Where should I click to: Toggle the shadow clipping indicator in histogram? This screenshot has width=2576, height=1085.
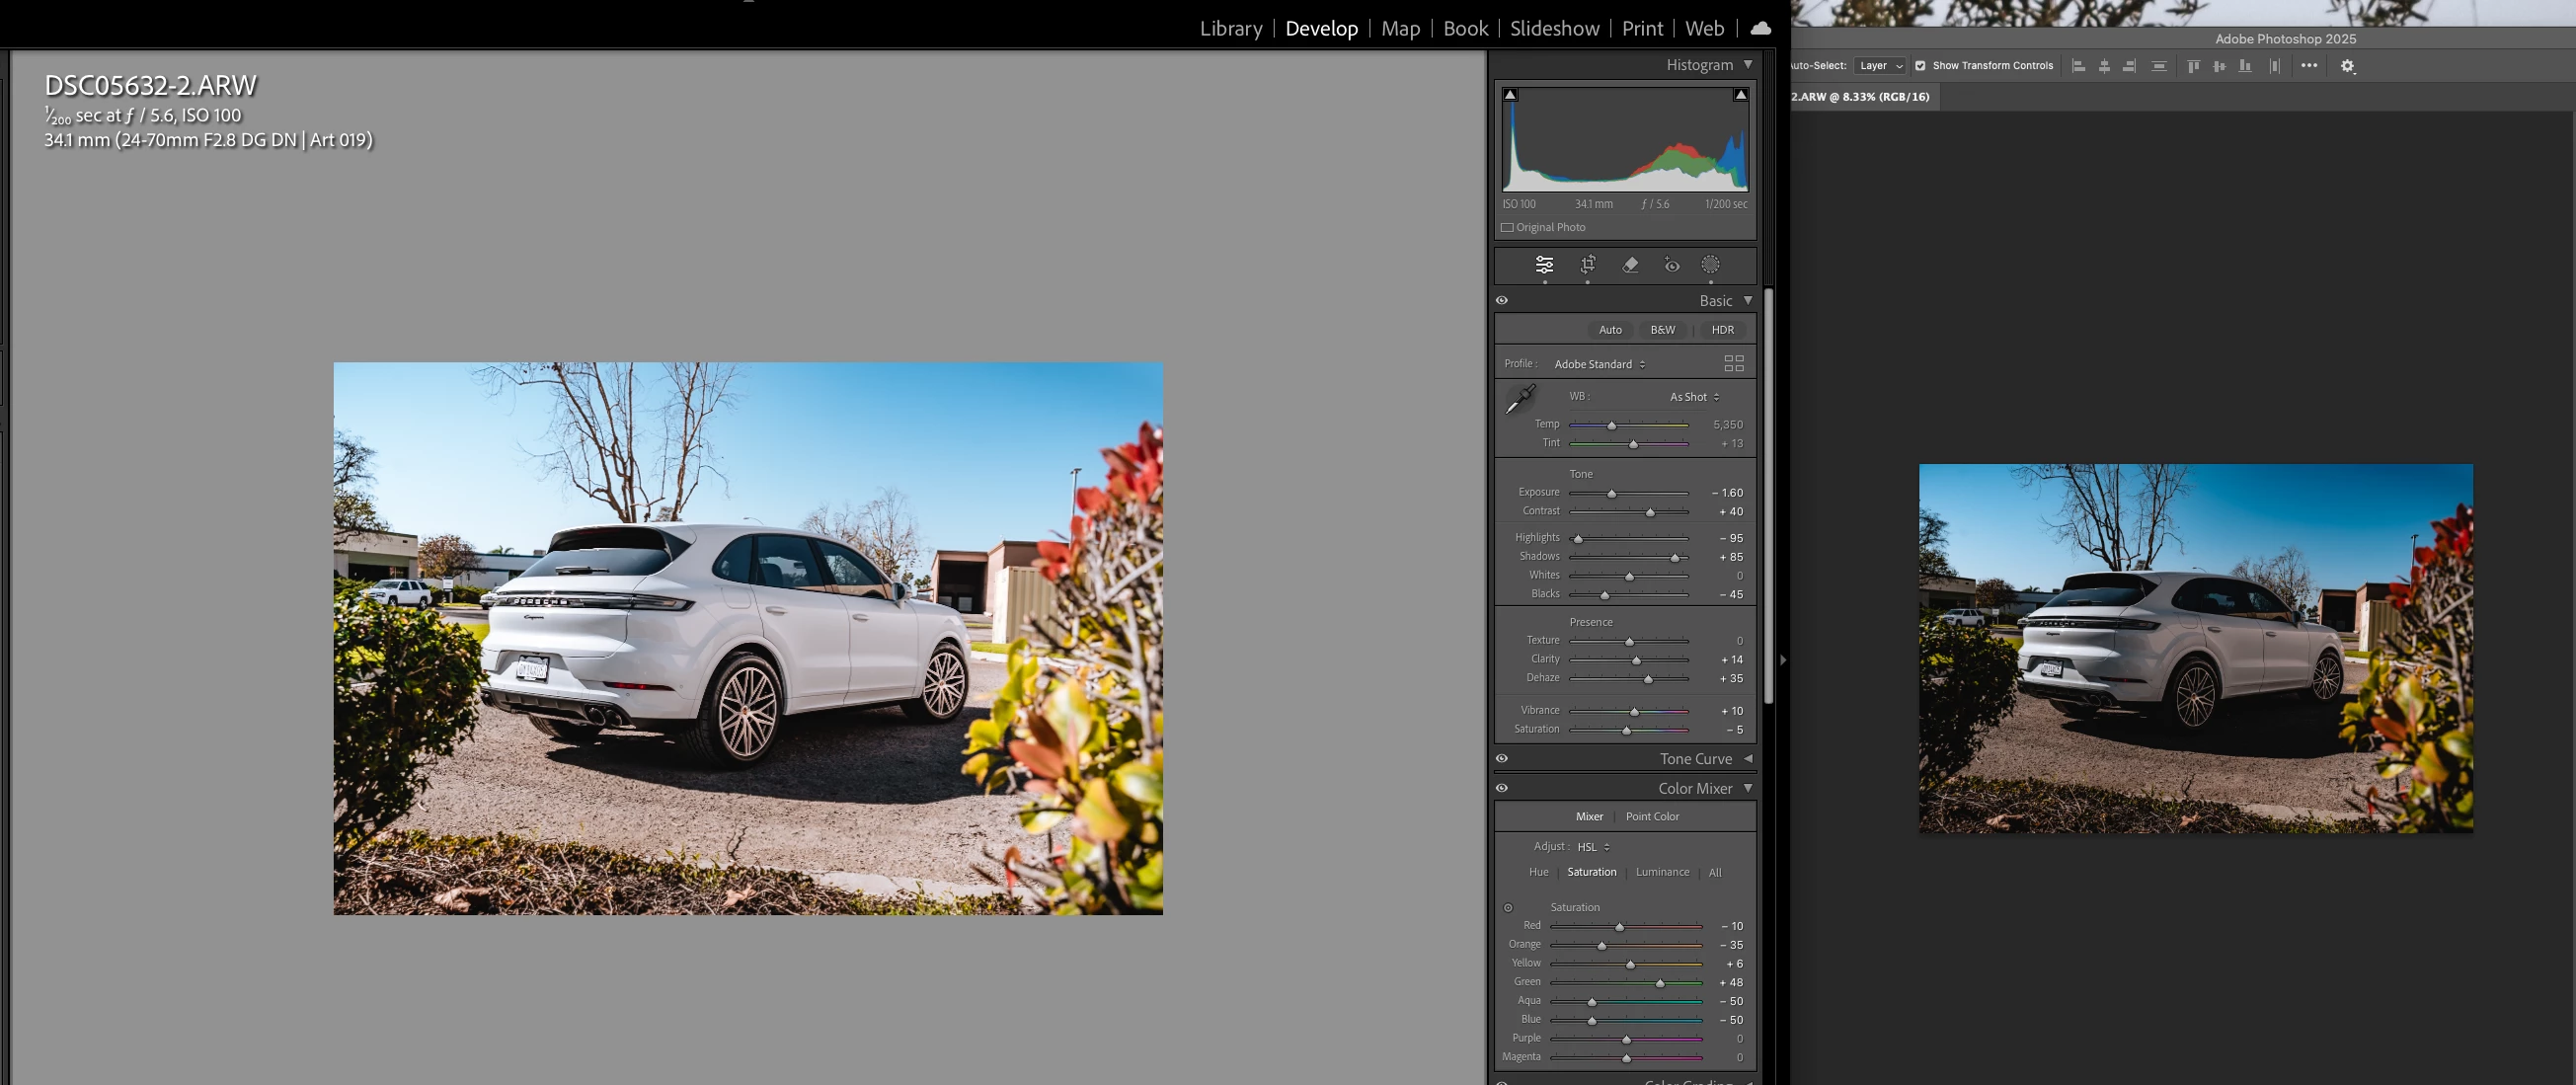click(1511, 95)
